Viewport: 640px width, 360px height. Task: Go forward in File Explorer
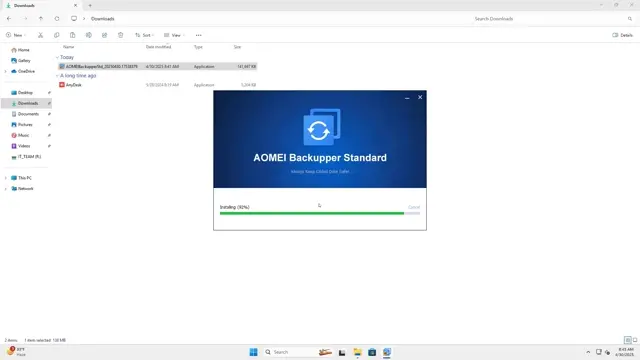click(25, 19)
